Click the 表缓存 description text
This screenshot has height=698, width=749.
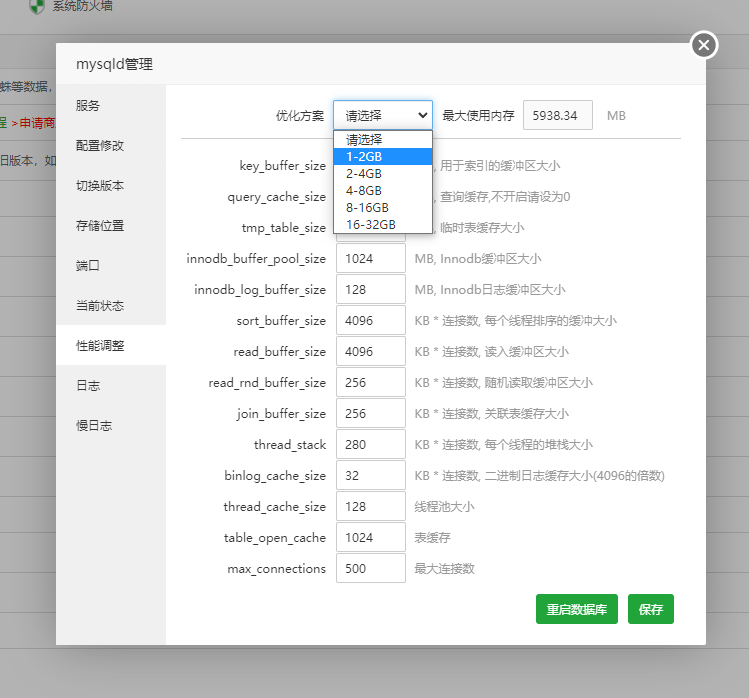coord(432,537)
